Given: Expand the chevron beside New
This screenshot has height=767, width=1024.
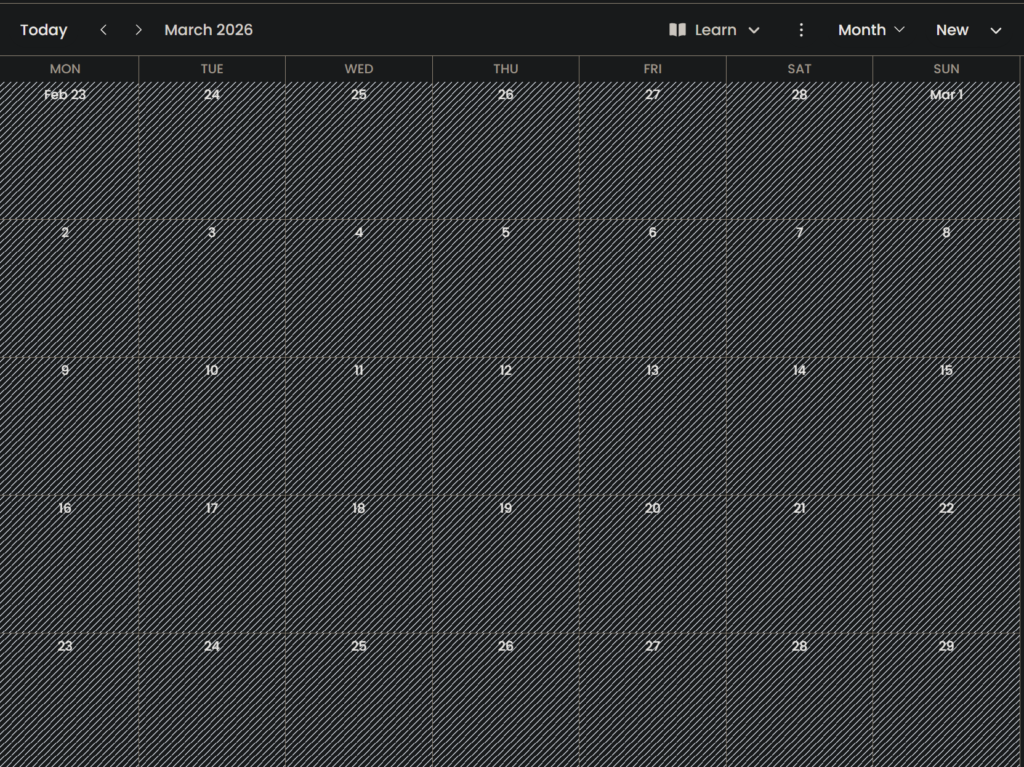Looking at the screenshot, I should click(x=995, y=31).
